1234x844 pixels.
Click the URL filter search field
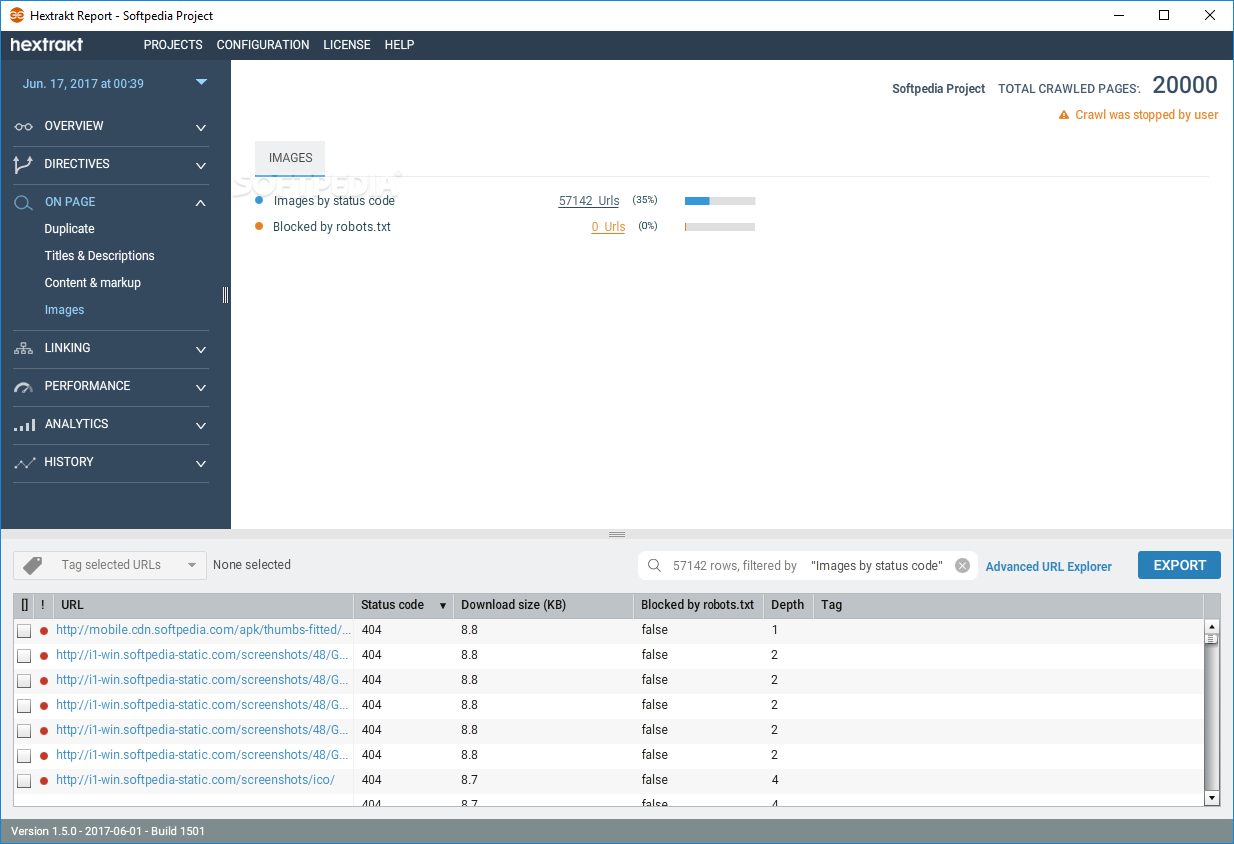click(x=808, y=566)
